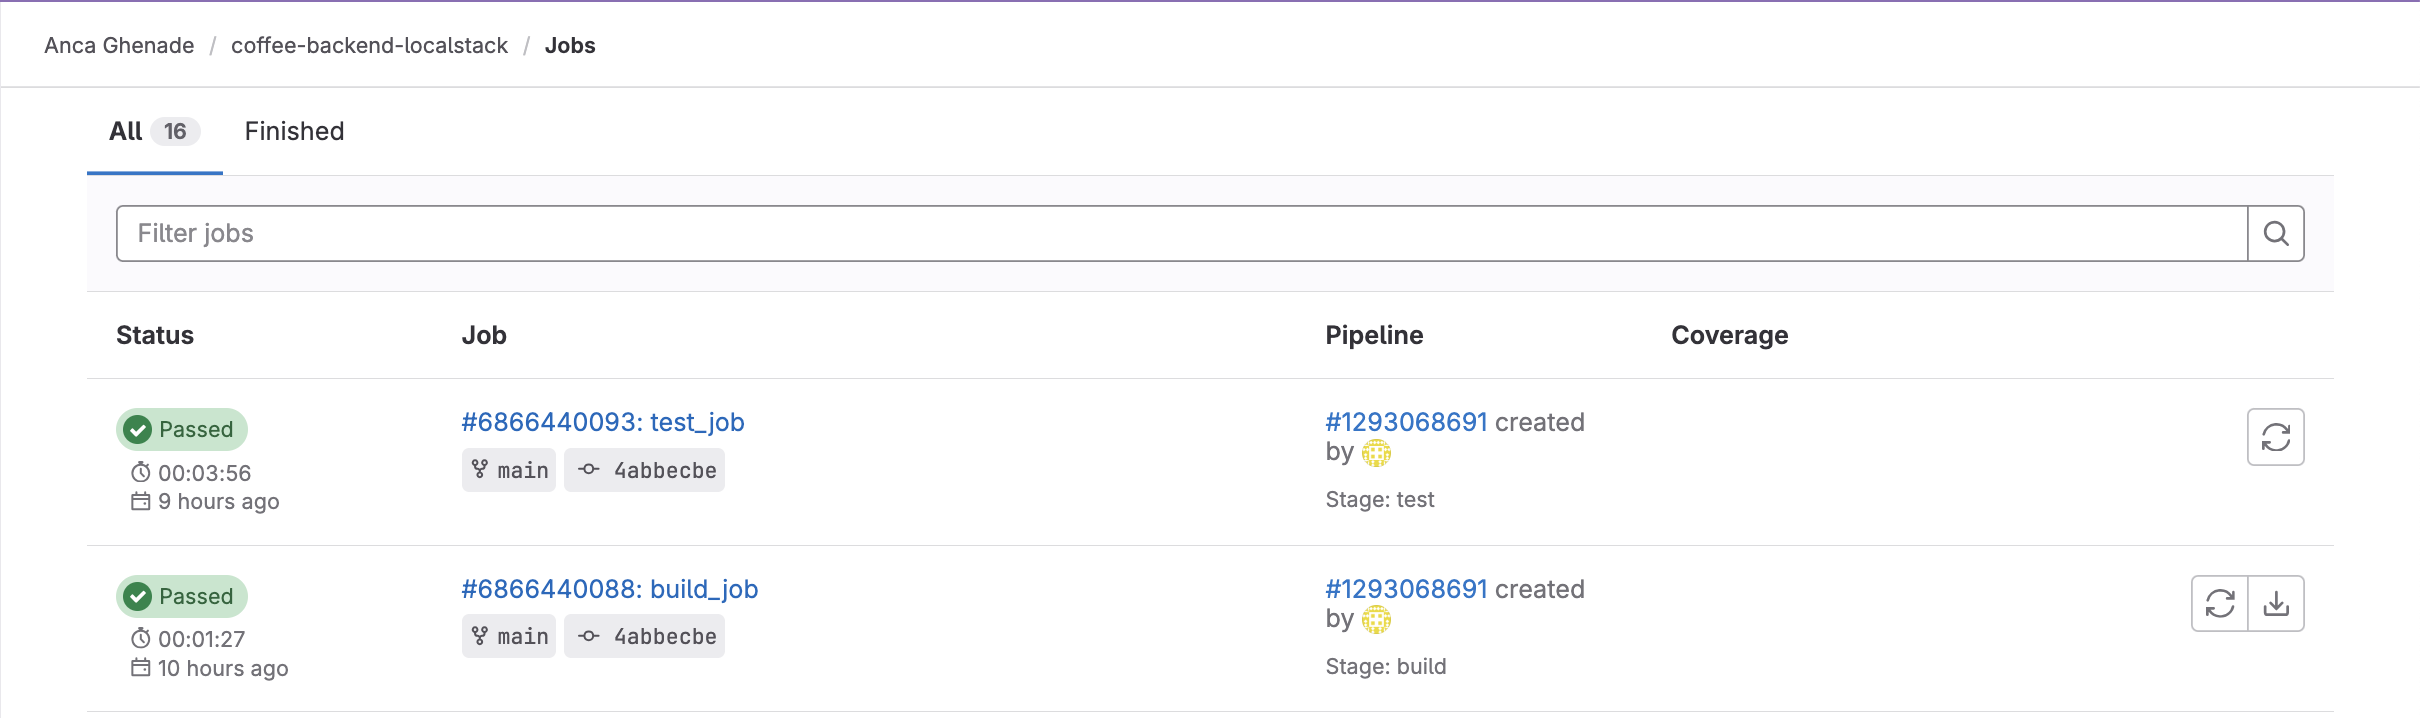Click the Passed status badge for build_job
The height and width of the screenshot is (718, 2420).
point(182,597)
